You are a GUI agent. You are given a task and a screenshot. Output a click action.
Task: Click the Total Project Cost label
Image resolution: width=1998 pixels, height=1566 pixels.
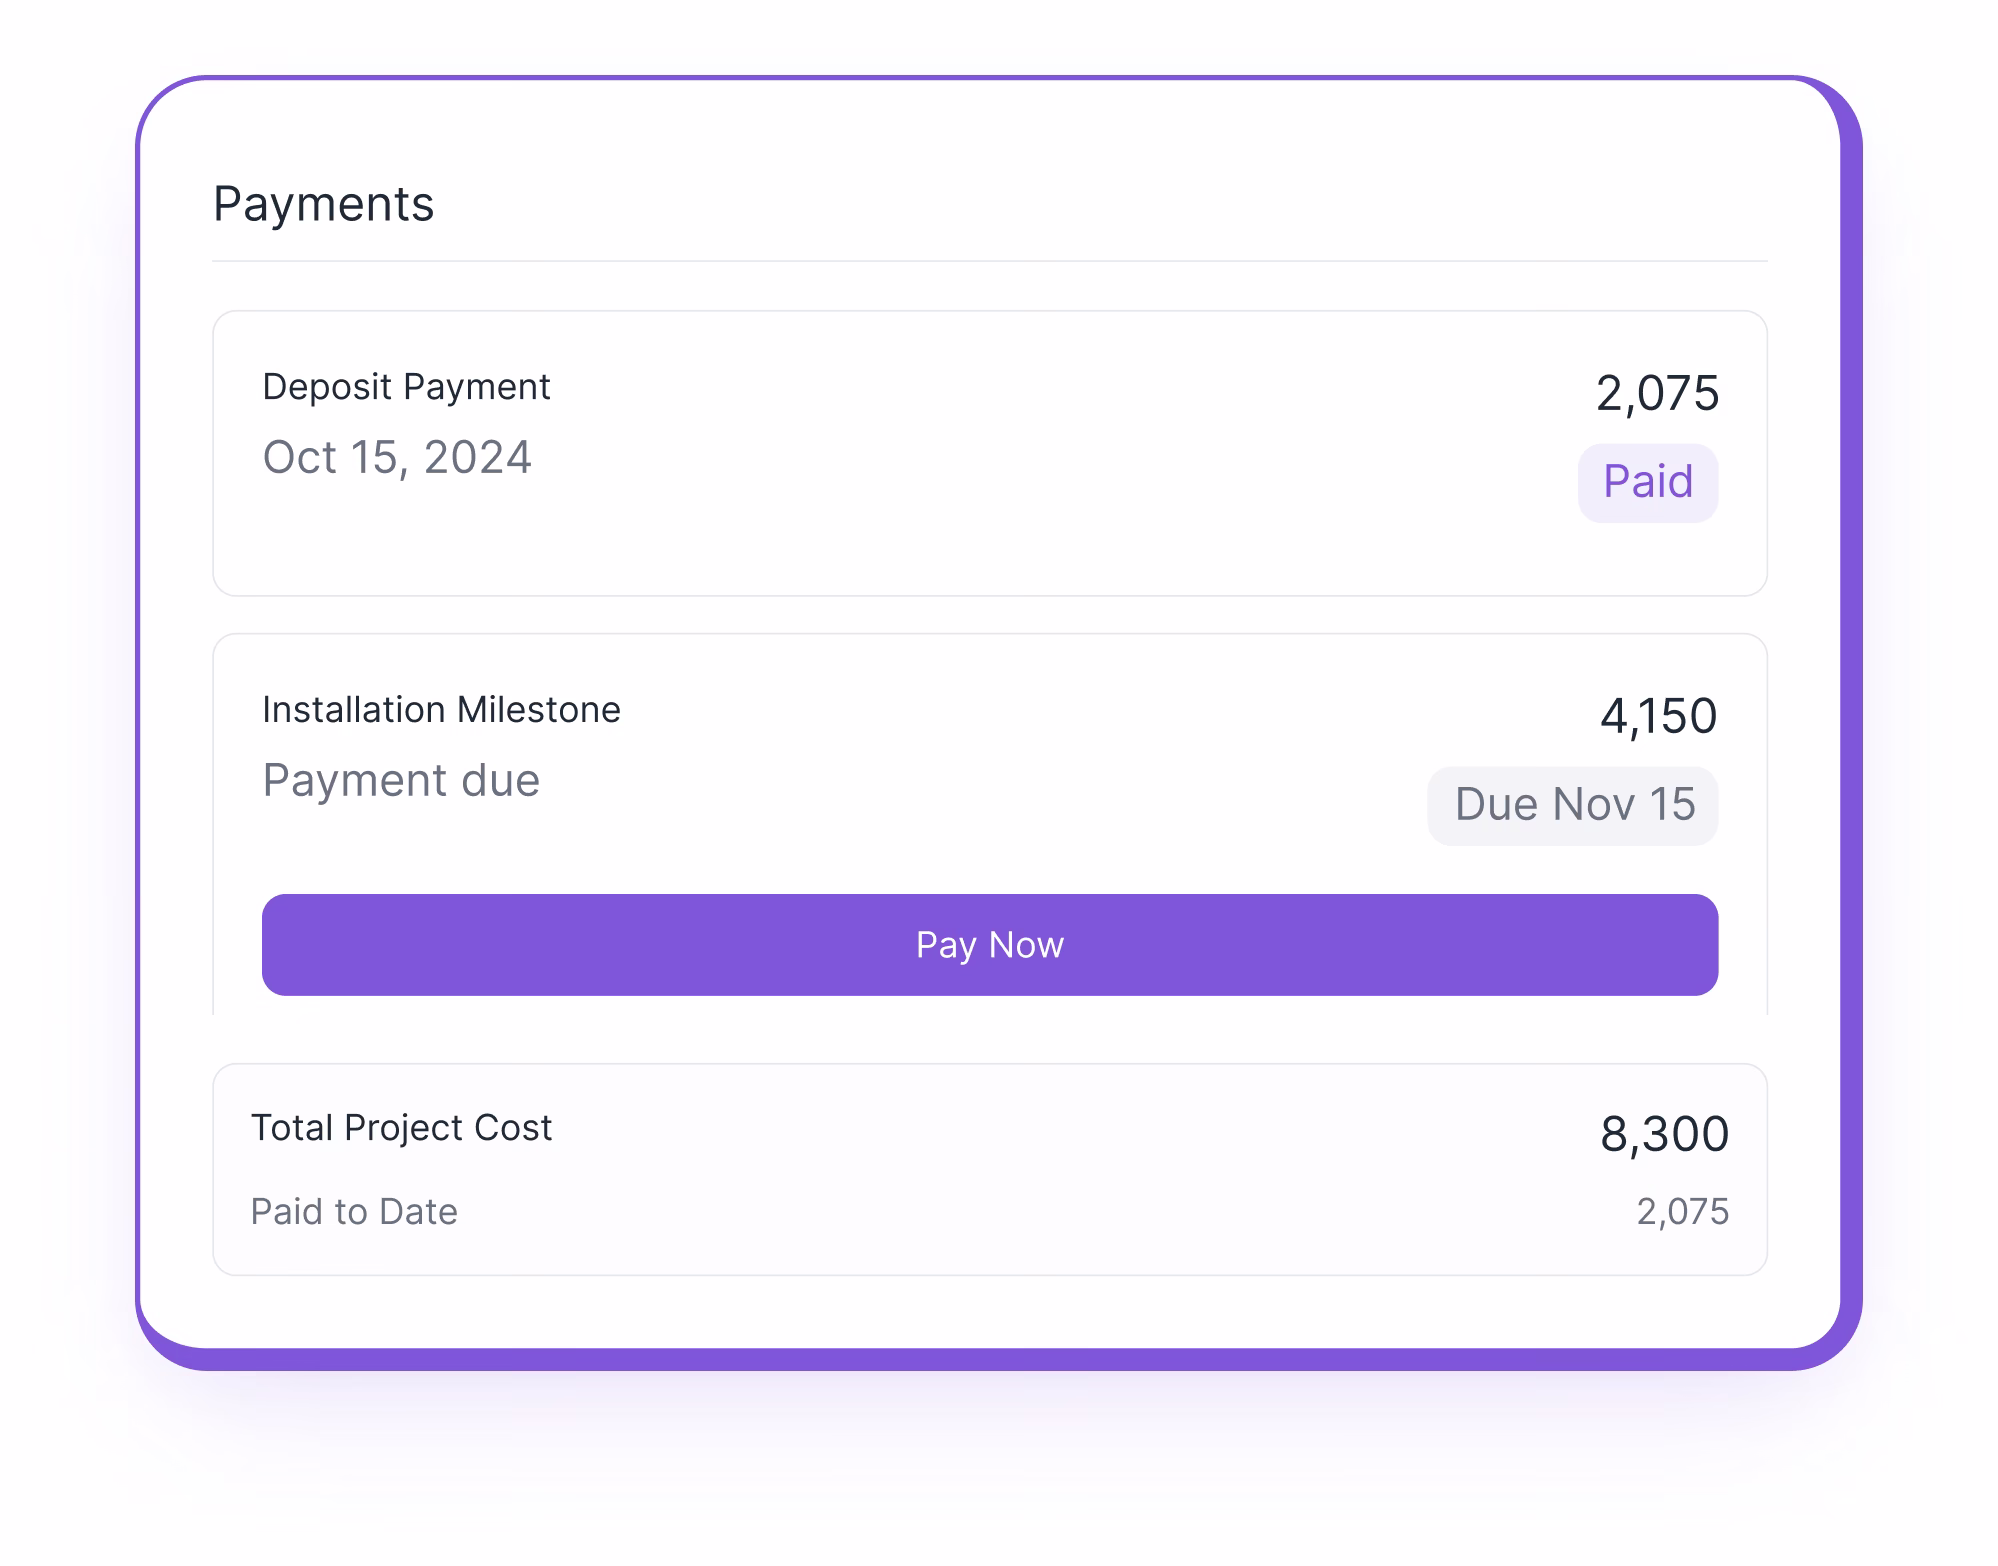pyautogui.click(x=400, y=1128)
